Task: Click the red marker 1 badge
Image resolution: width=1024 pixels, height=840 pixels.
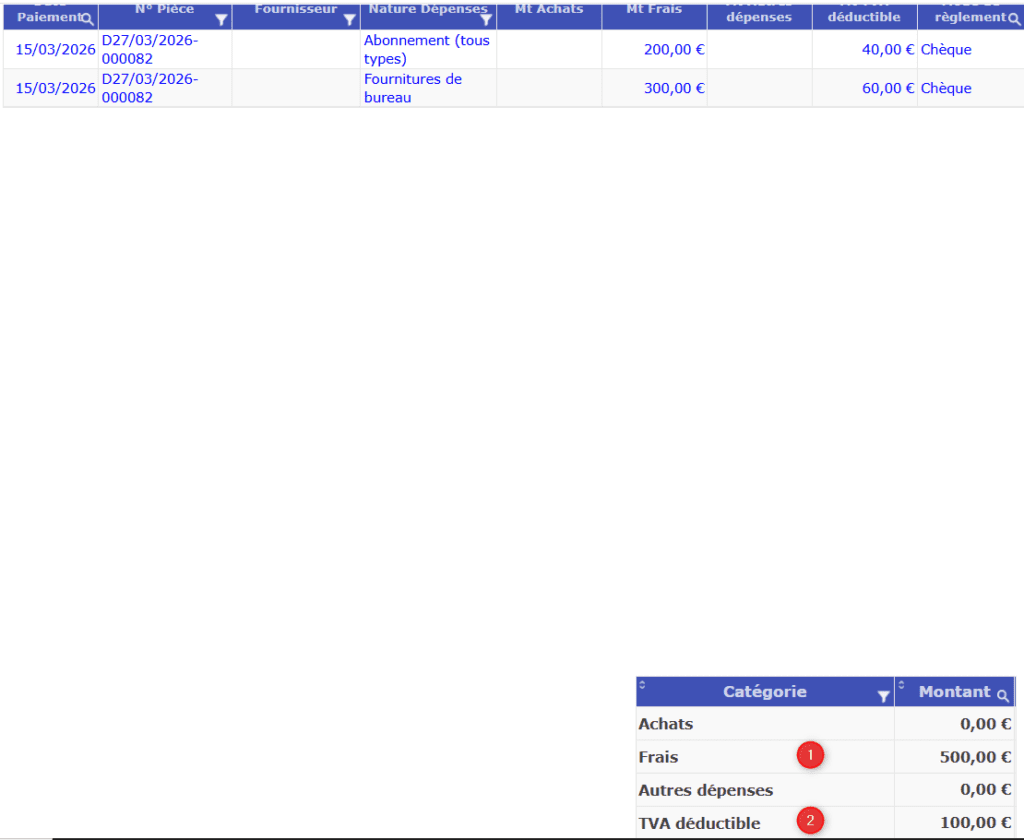Action: [810, 755]
